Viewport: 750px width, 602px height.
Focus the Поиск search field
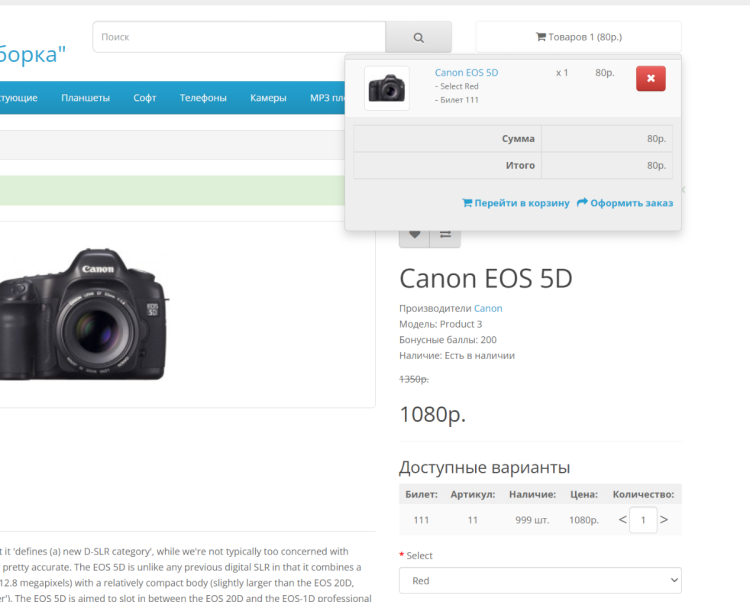click(239, 37)
